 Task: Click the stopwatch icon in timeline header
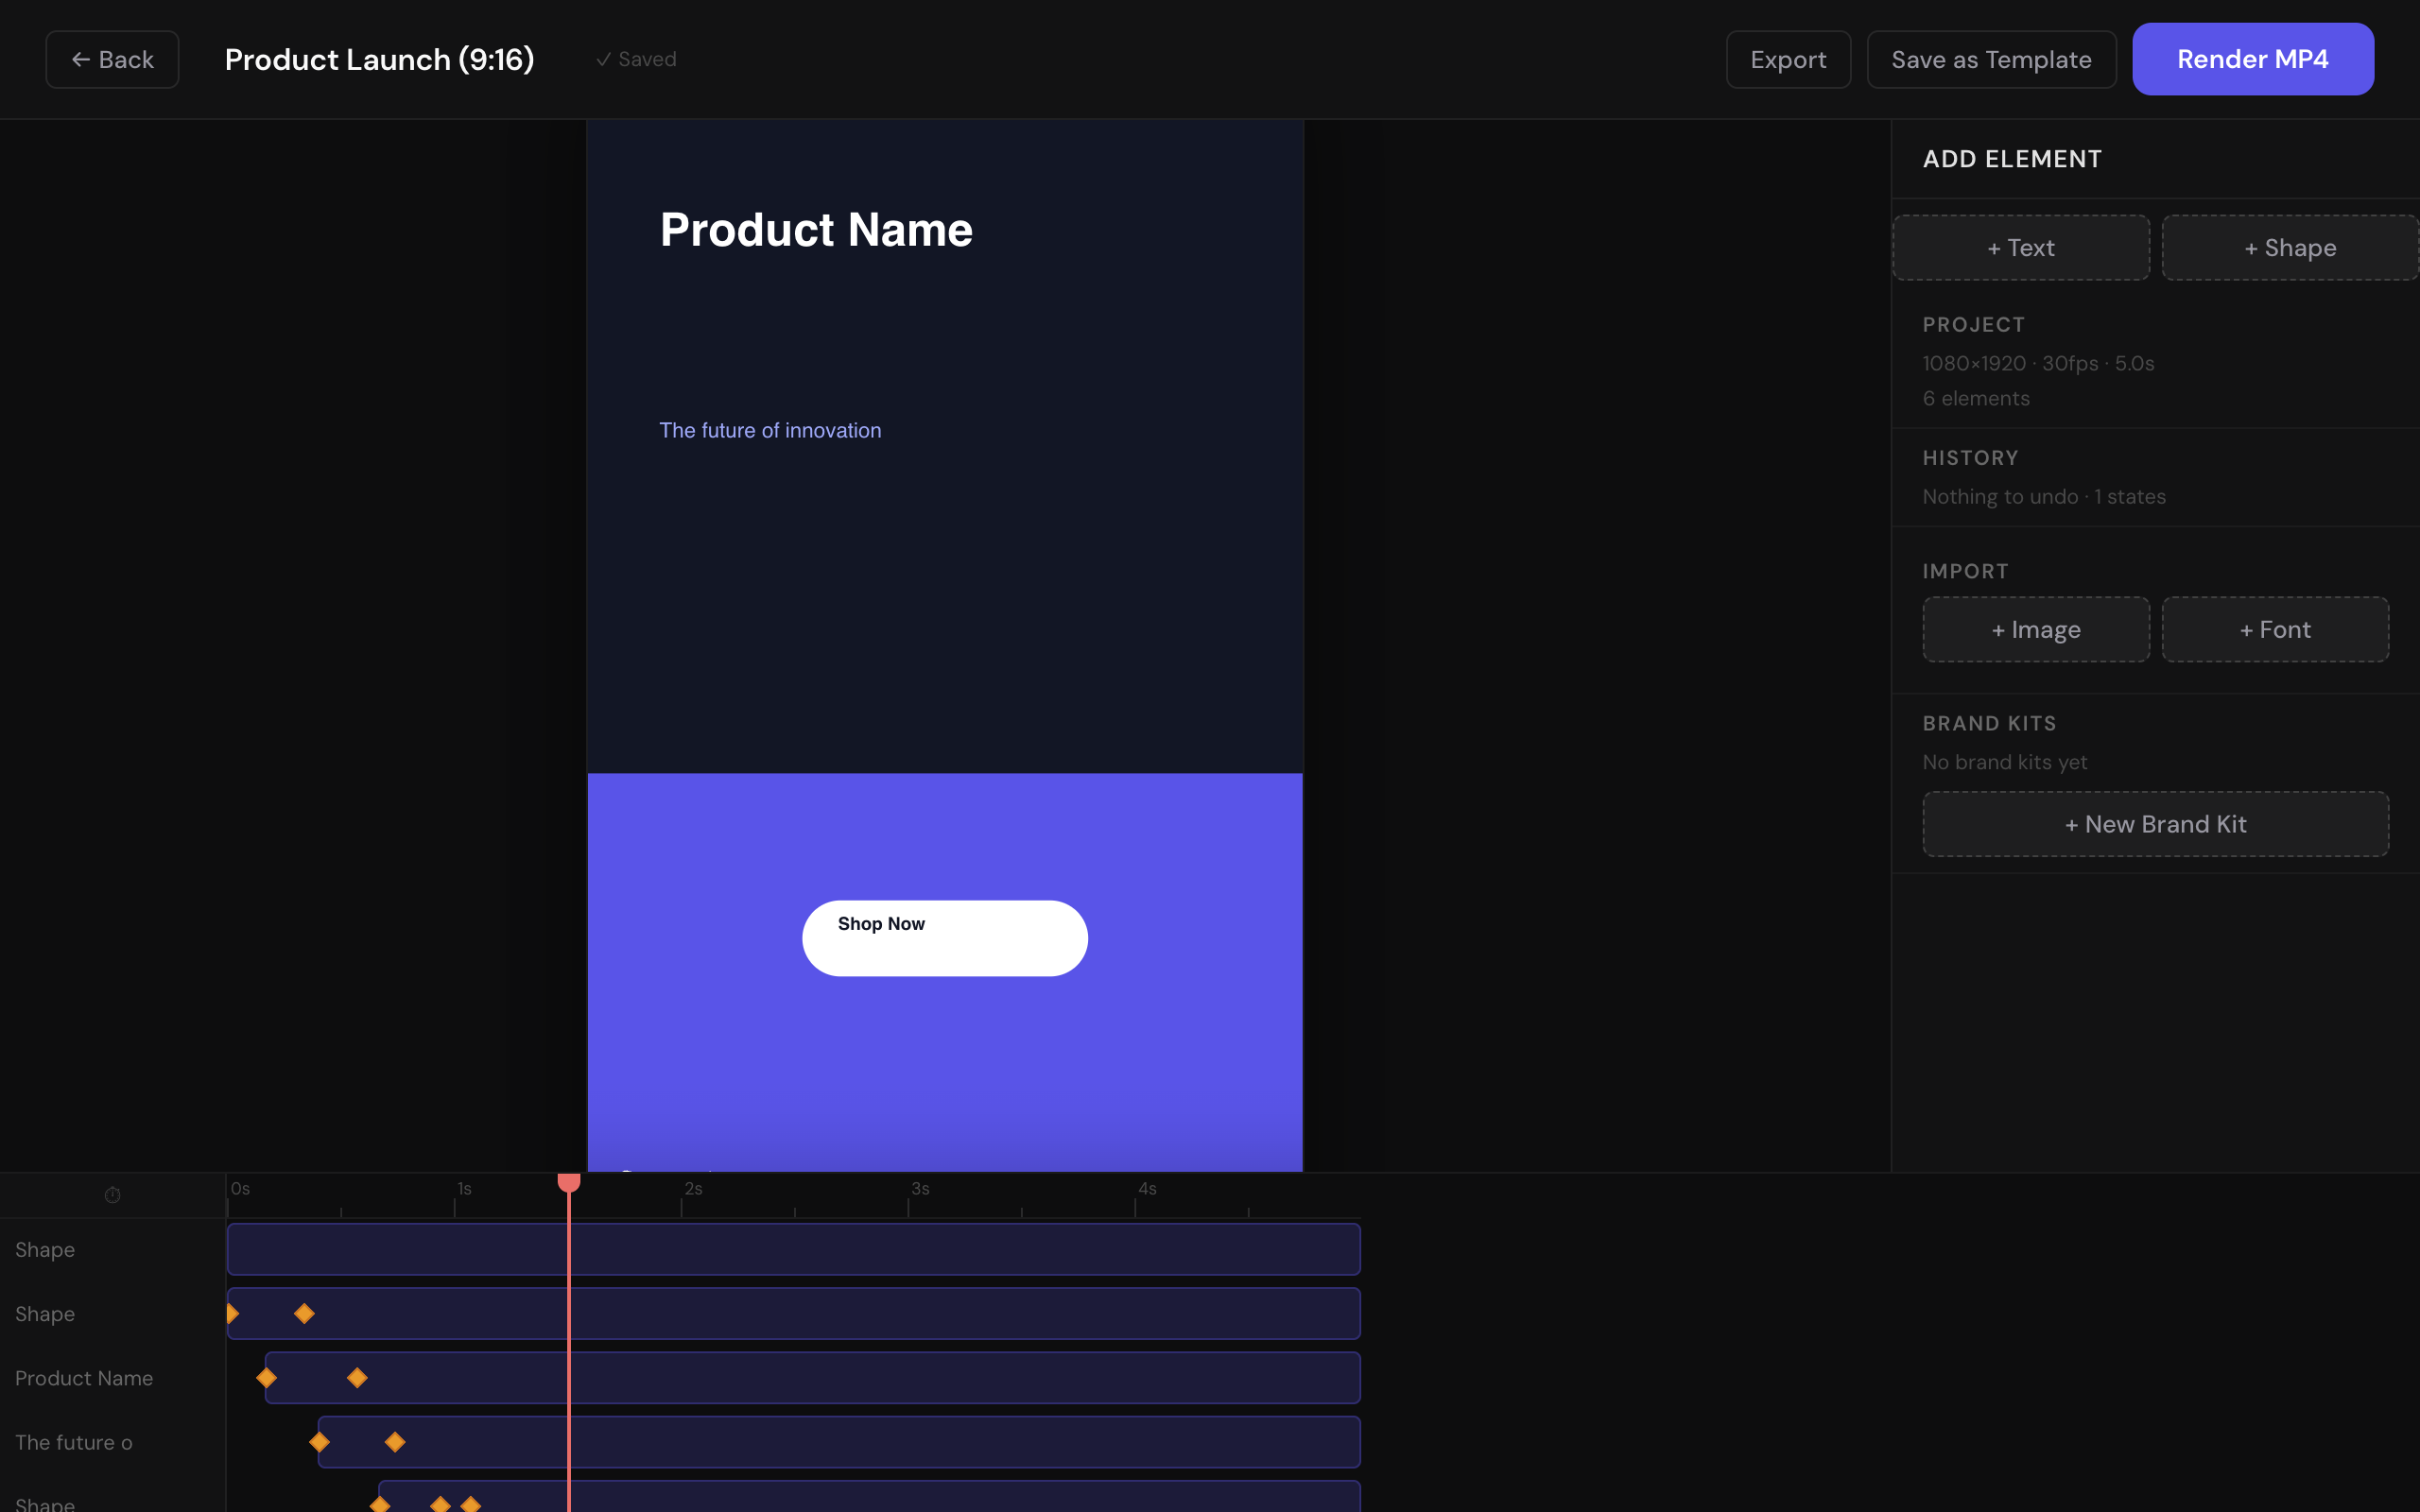[x=112, y=1194]
